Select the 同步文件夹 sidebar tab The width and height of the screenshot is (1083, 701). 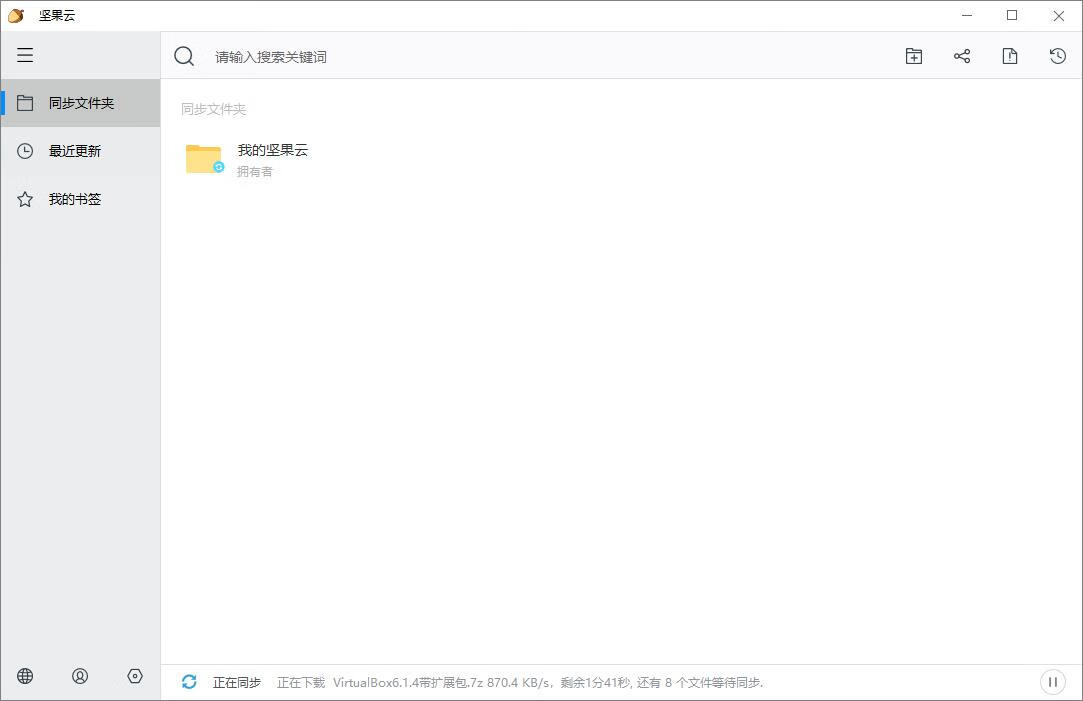pyautogui.click(x=81, y=103)
